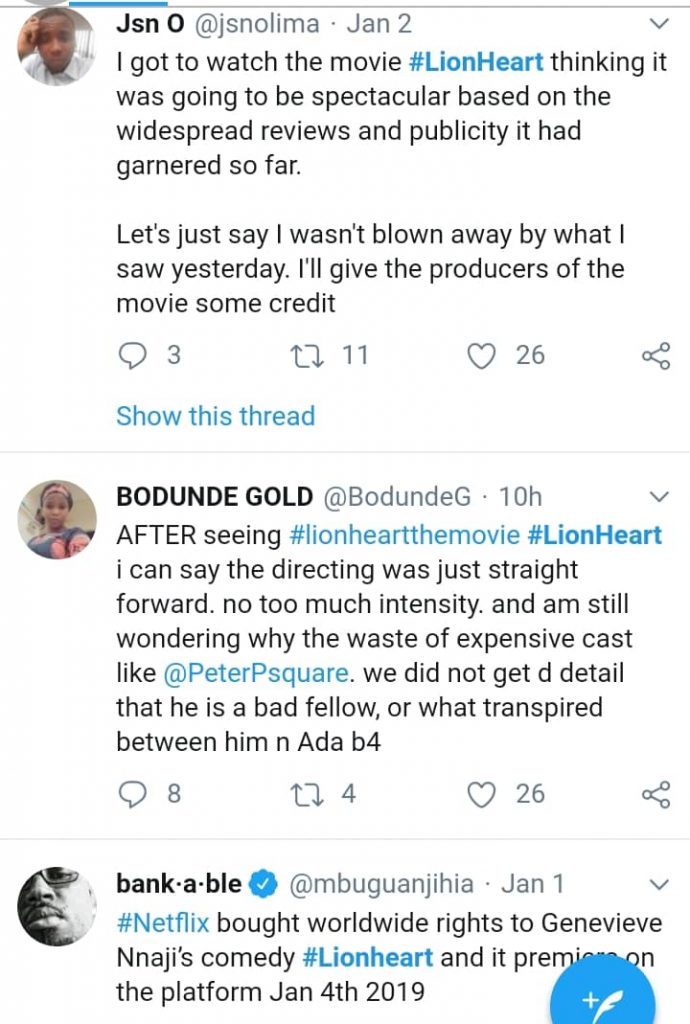Reply to Jsn O's LionHeart tweet
Image resolution: width=690 pixels, height=1024 pixels.
coord(133,355)
